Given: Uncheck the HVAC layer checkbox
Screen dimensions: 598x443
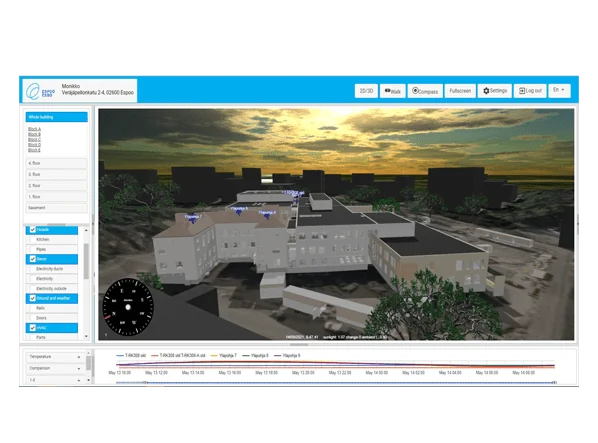Looking at the screenshot, I should [33, 328].
